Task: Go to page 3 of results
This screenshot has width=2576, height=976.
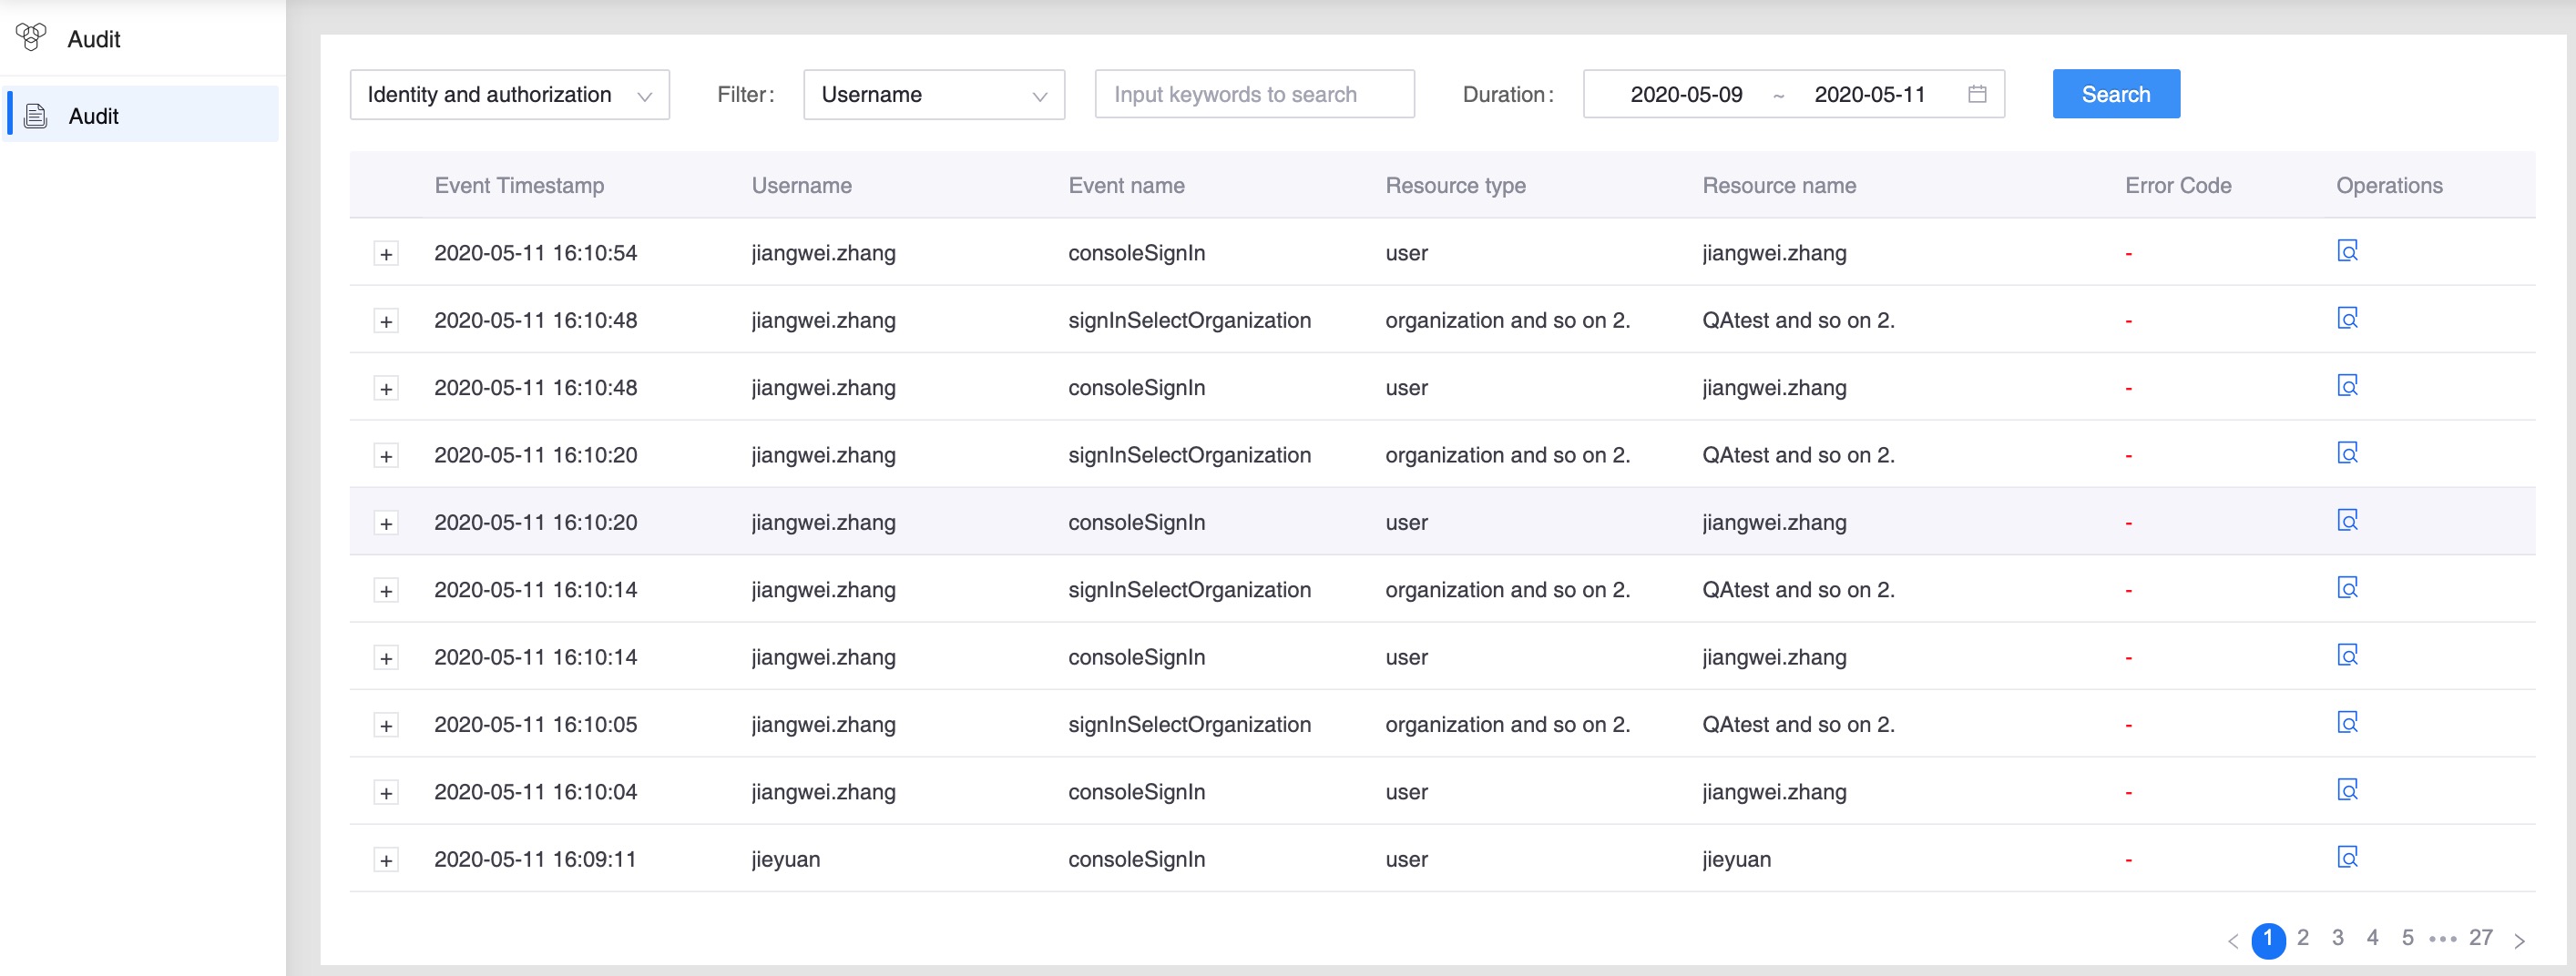Action: click(2338, 938)
